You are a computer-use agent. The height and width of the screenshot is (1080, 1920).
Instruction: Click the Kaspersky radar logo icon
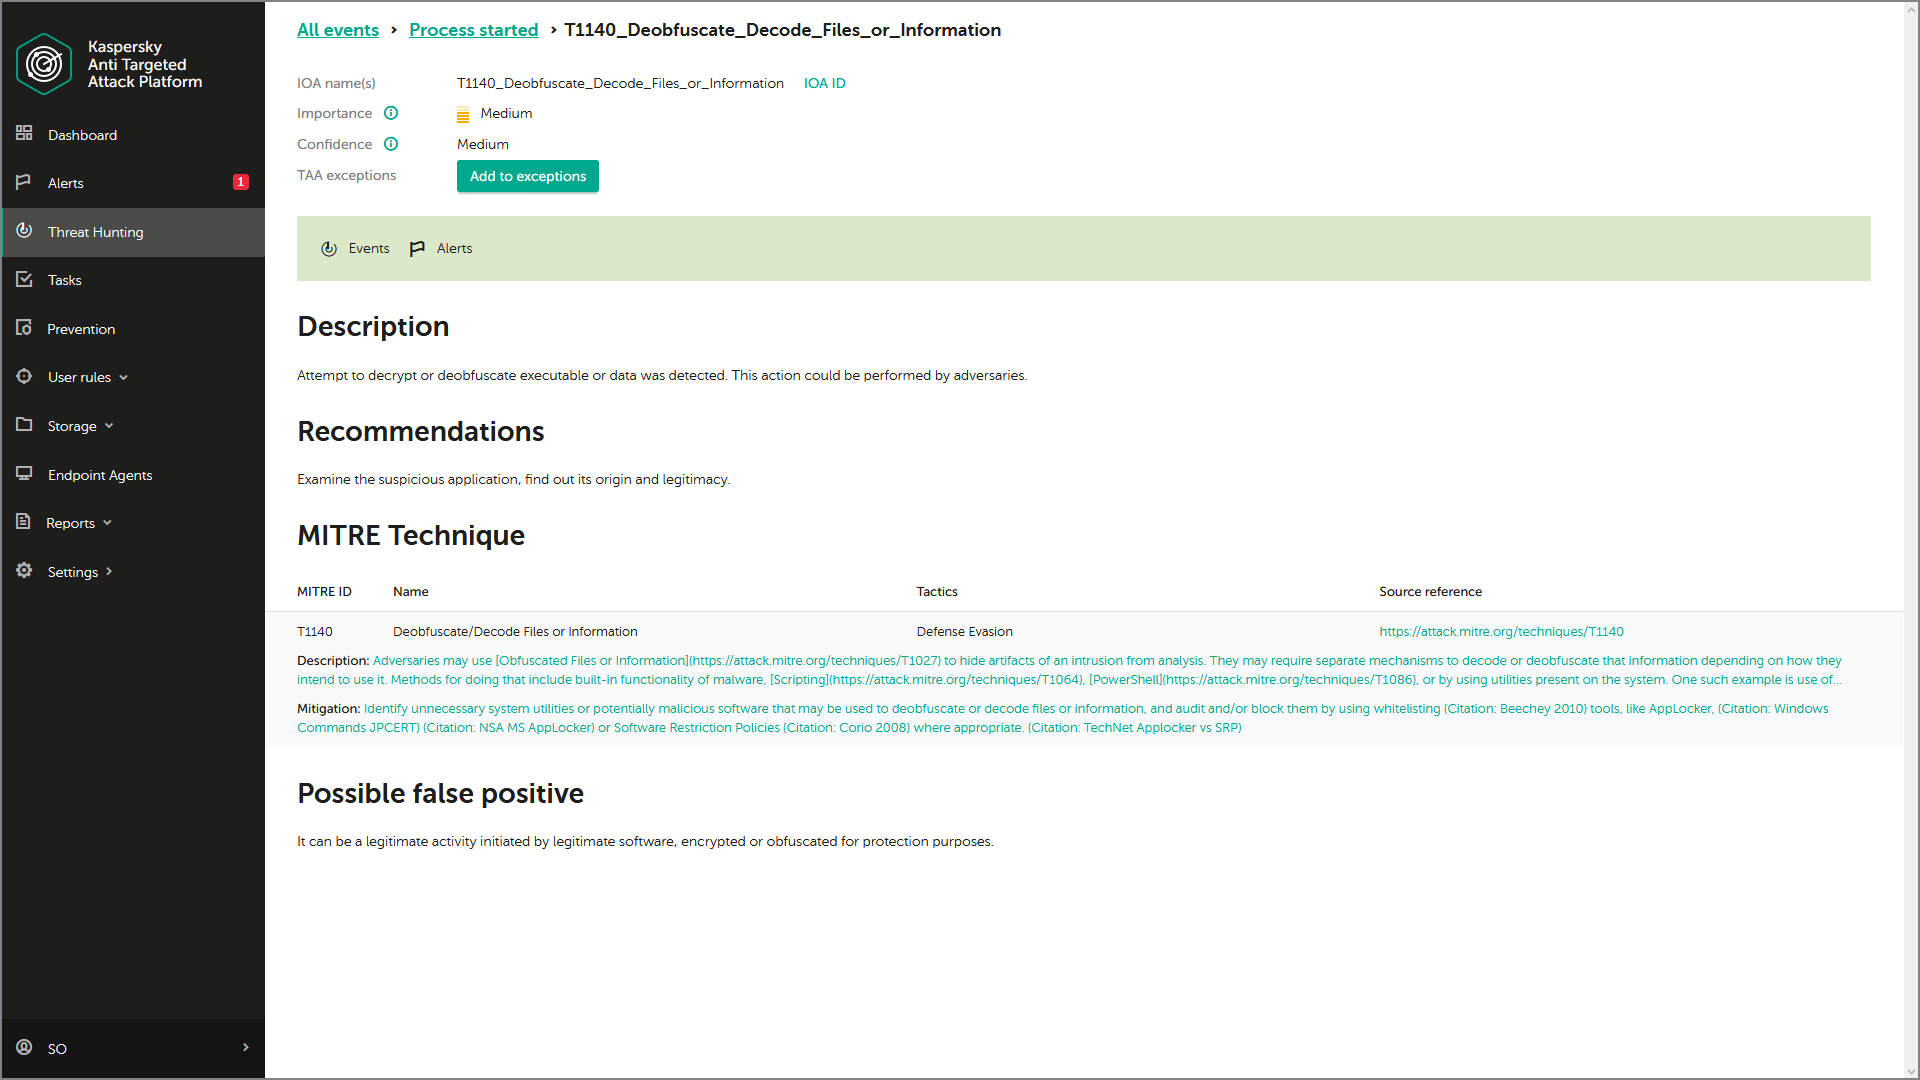click(x=44, y=64)
